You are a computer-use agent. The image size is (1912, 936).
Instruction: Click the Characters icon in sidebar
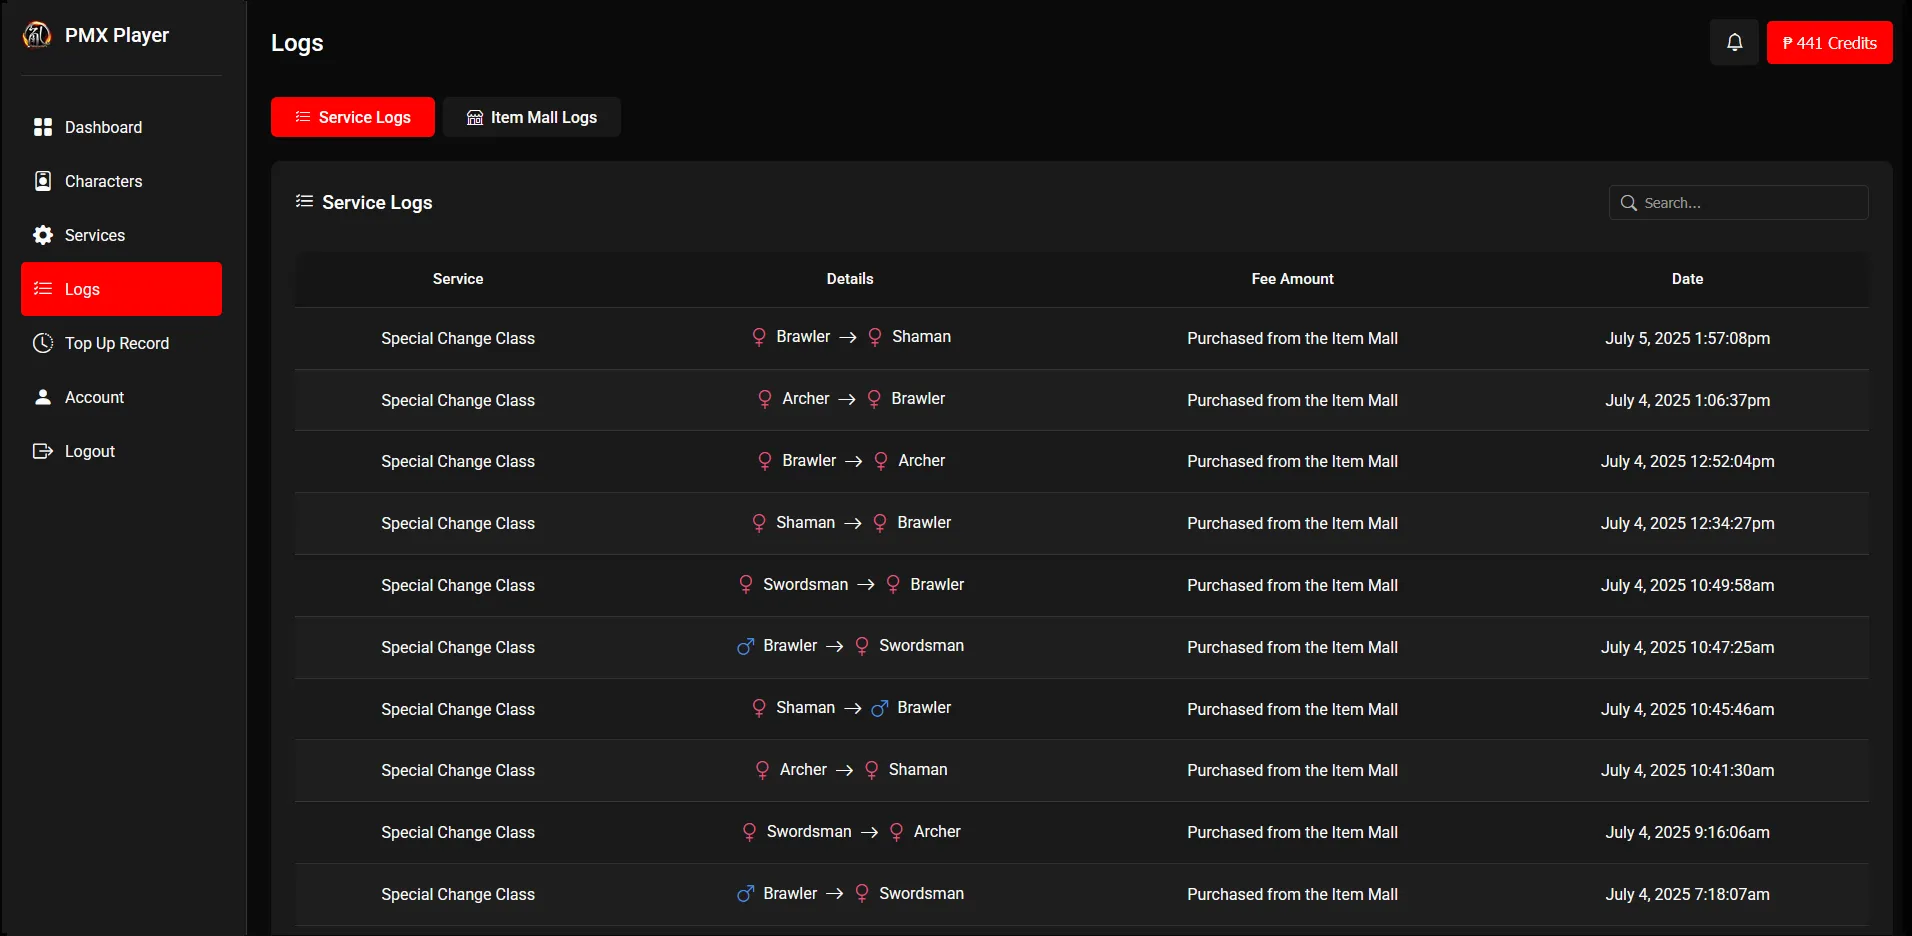click(x=43, y=181)
